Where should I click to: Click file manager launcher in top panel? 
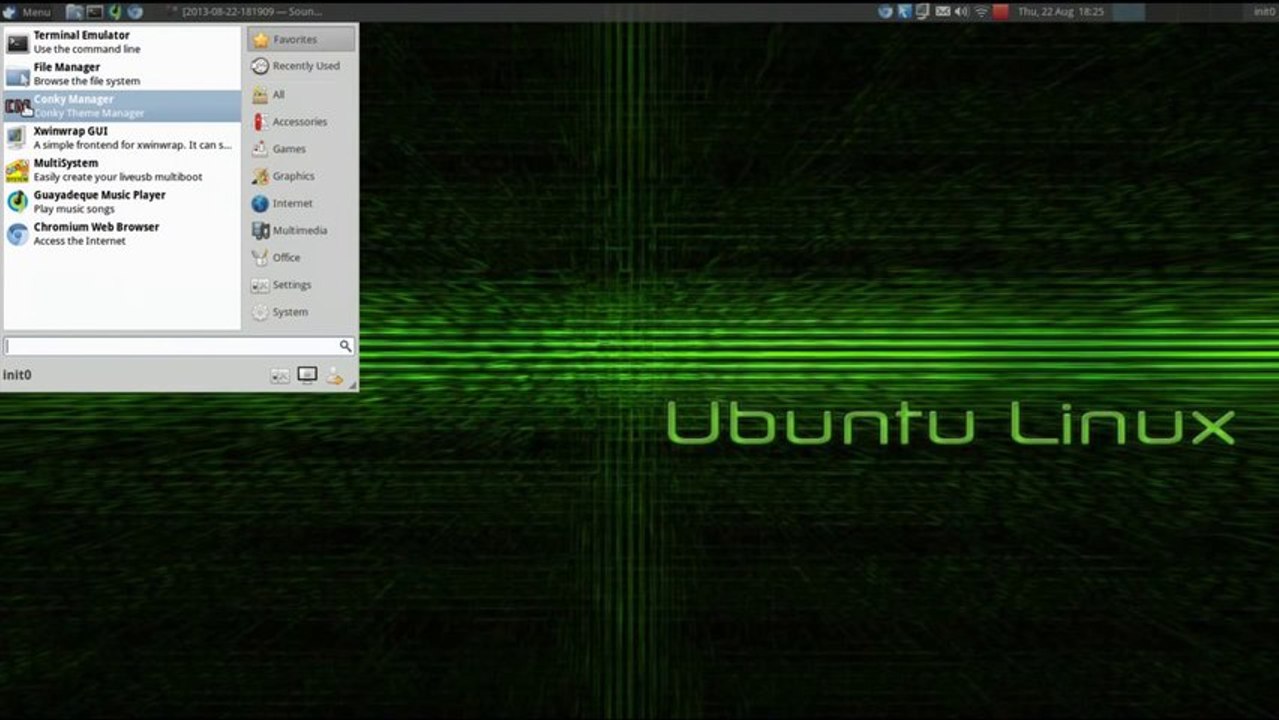(75, 12)
